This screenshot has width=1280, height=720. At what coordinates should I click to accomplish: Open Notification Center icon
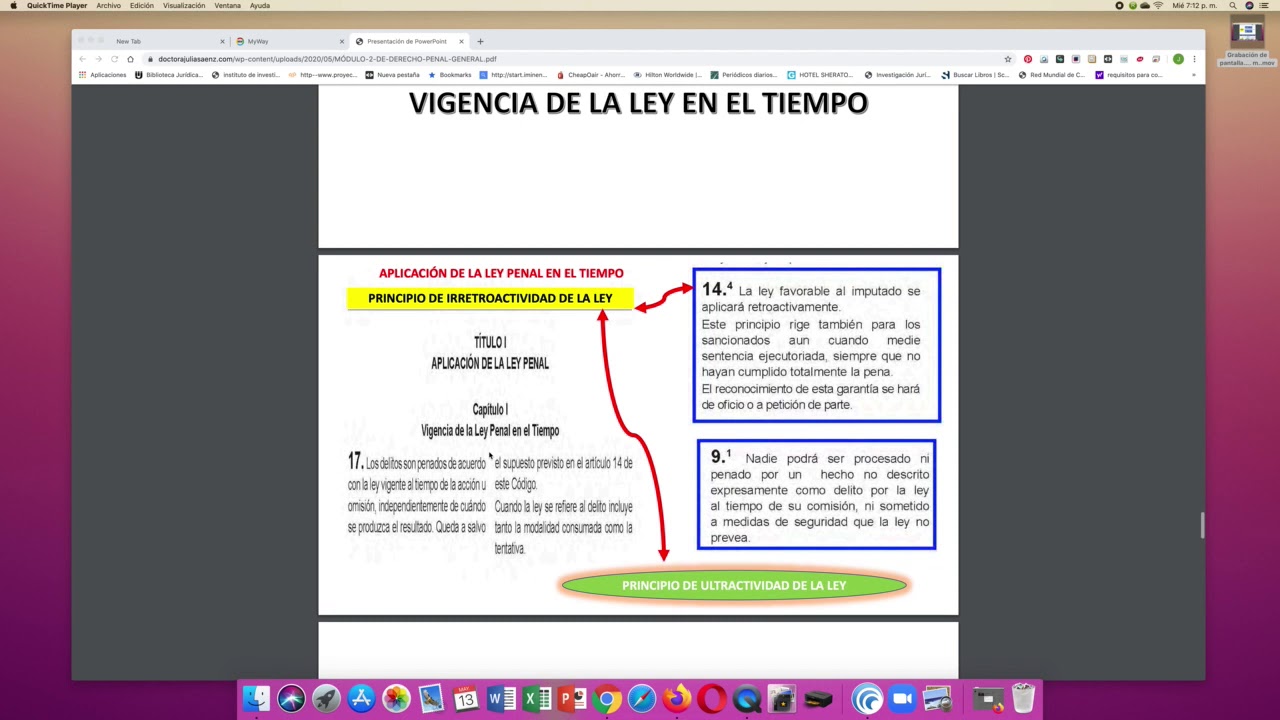[x=1266, y=6]
